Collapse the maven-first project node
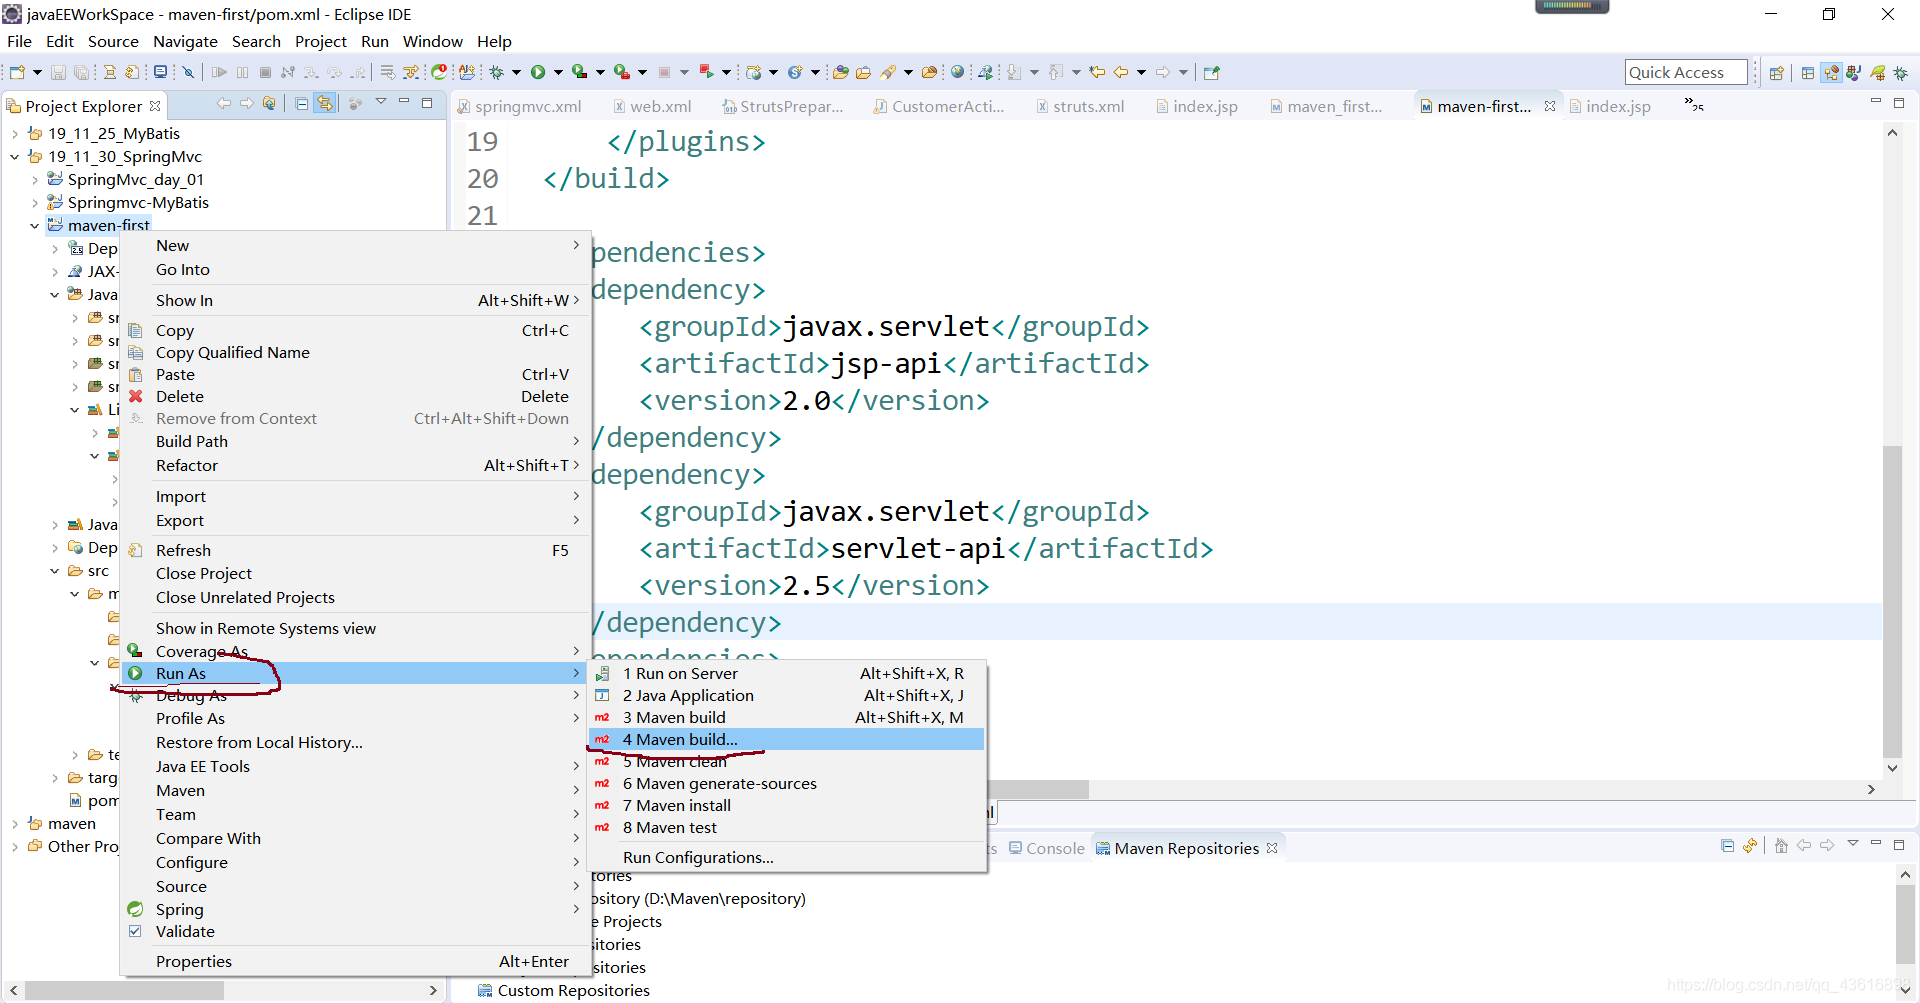 coord(35,226)
